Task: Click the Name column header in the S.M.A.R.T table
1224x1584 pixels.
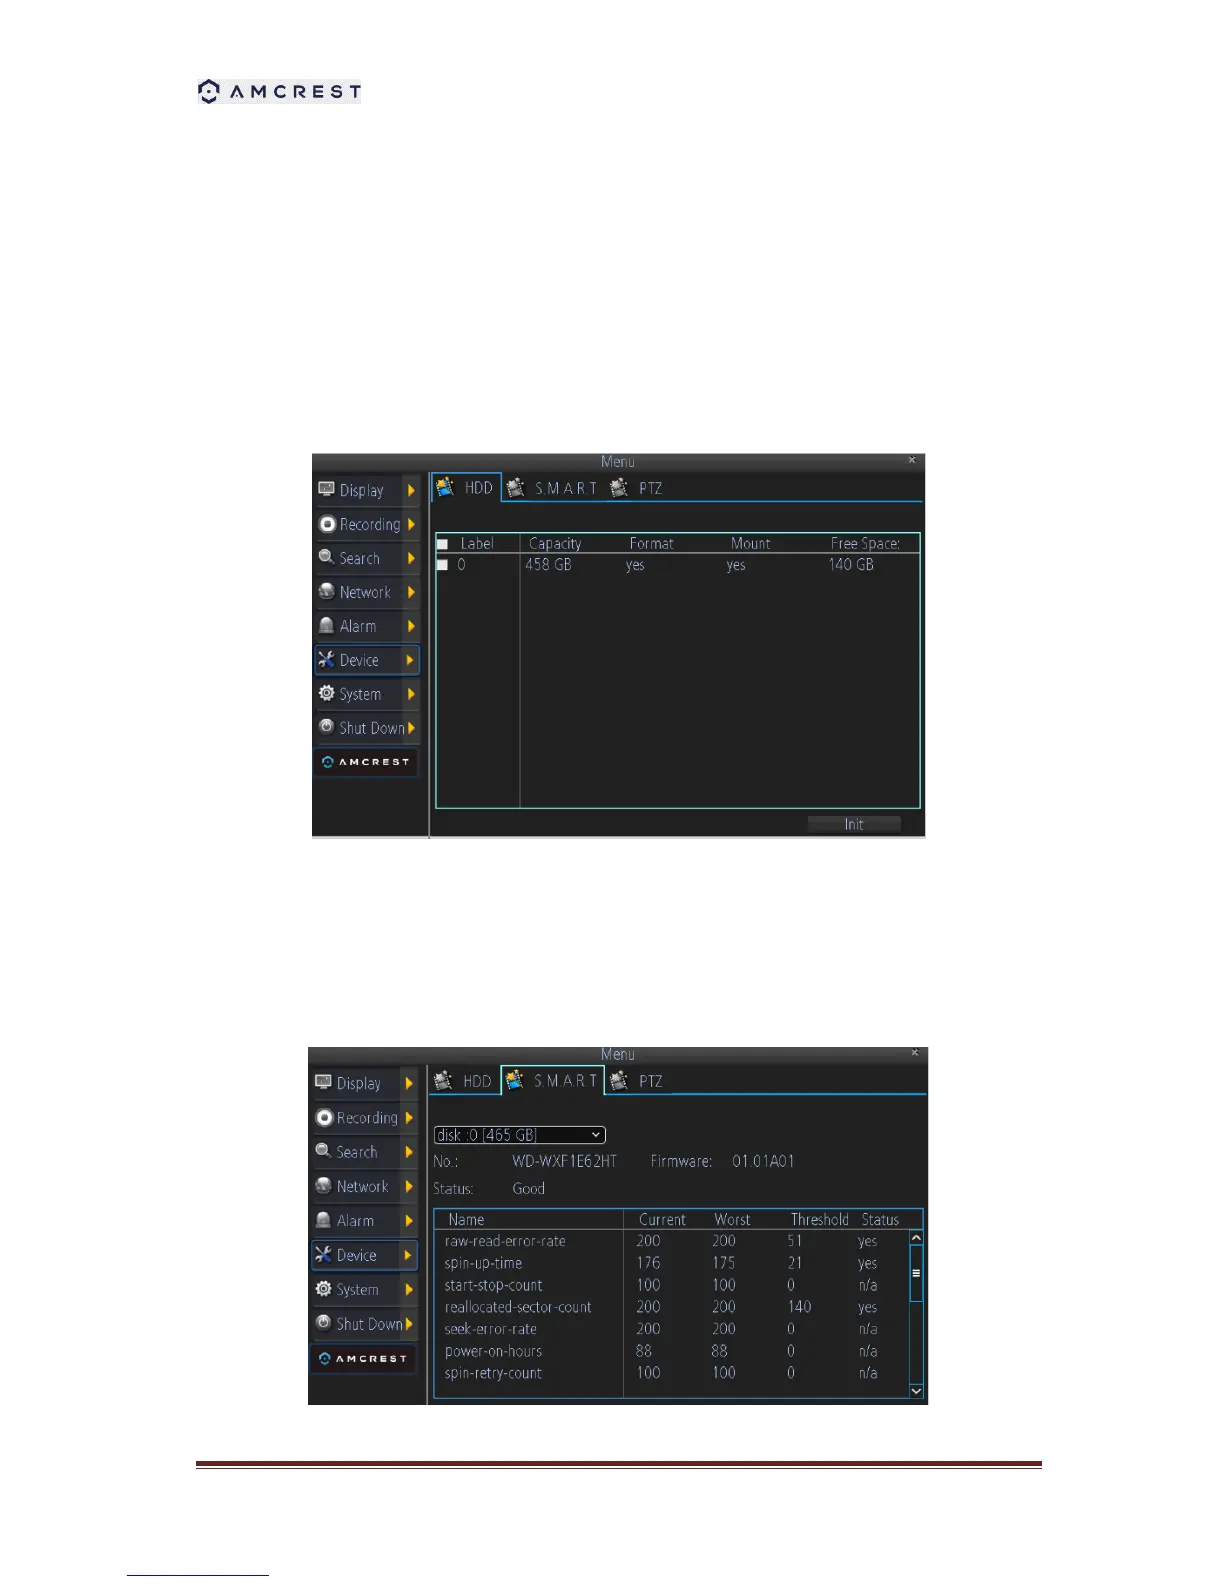Action: tap(466, 1220)
